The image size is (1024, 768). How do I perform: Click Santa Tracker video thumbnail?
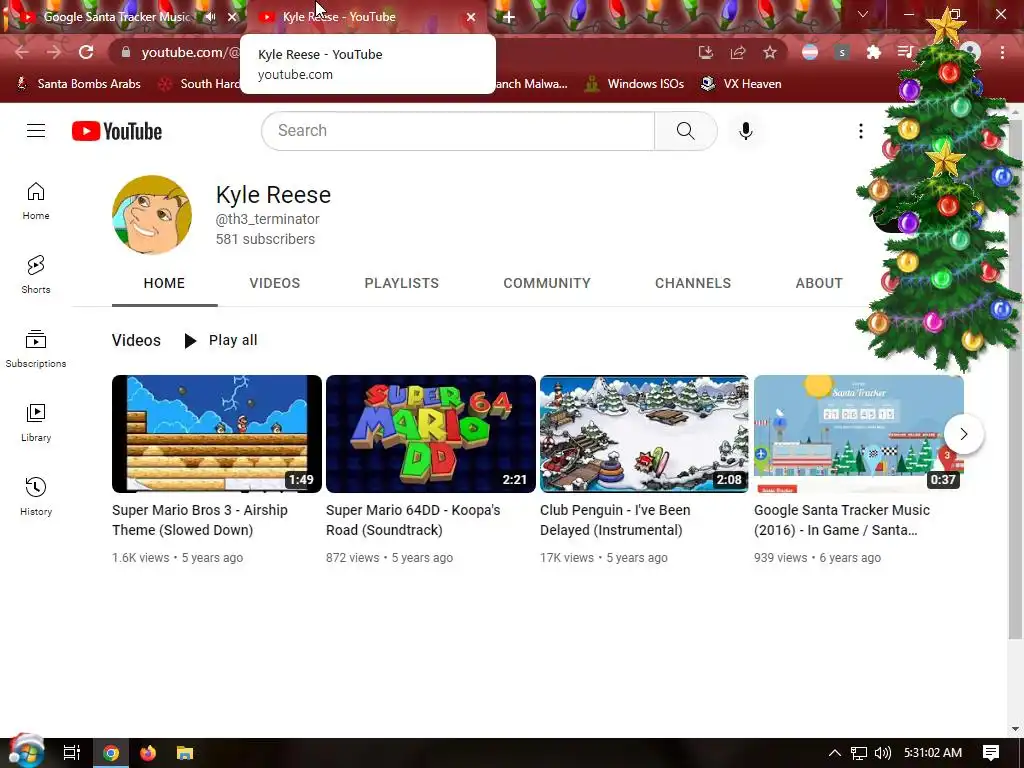pyautogui.click(x=859, y=434)
